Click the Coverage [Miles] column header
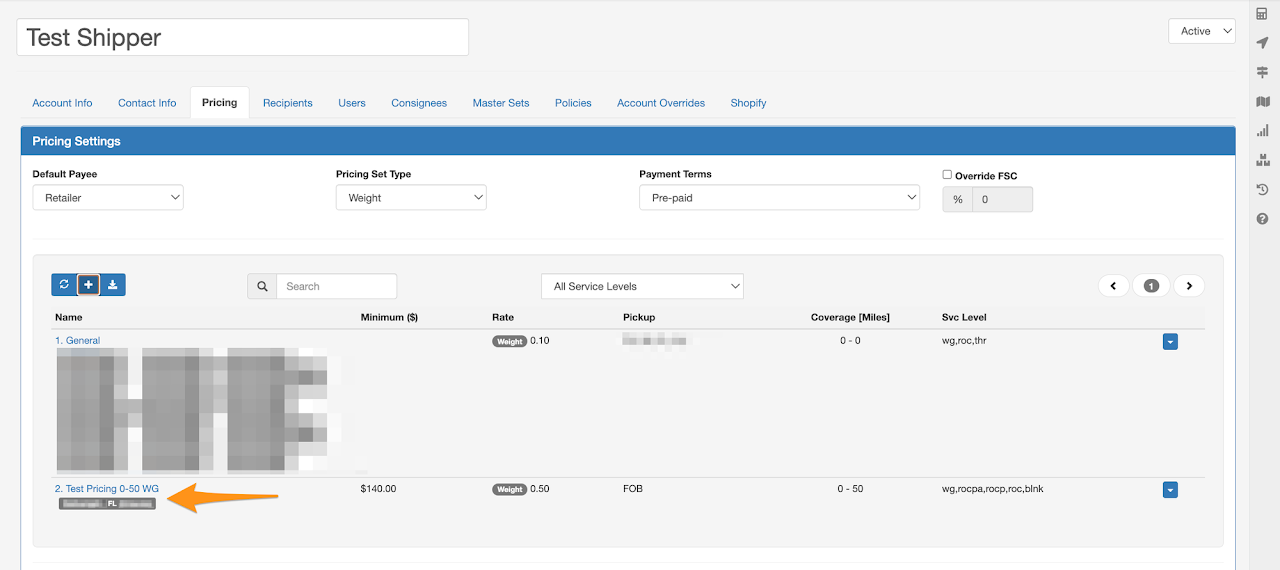Viewport: 1280px width, 570px height. [x=850, y=317]
